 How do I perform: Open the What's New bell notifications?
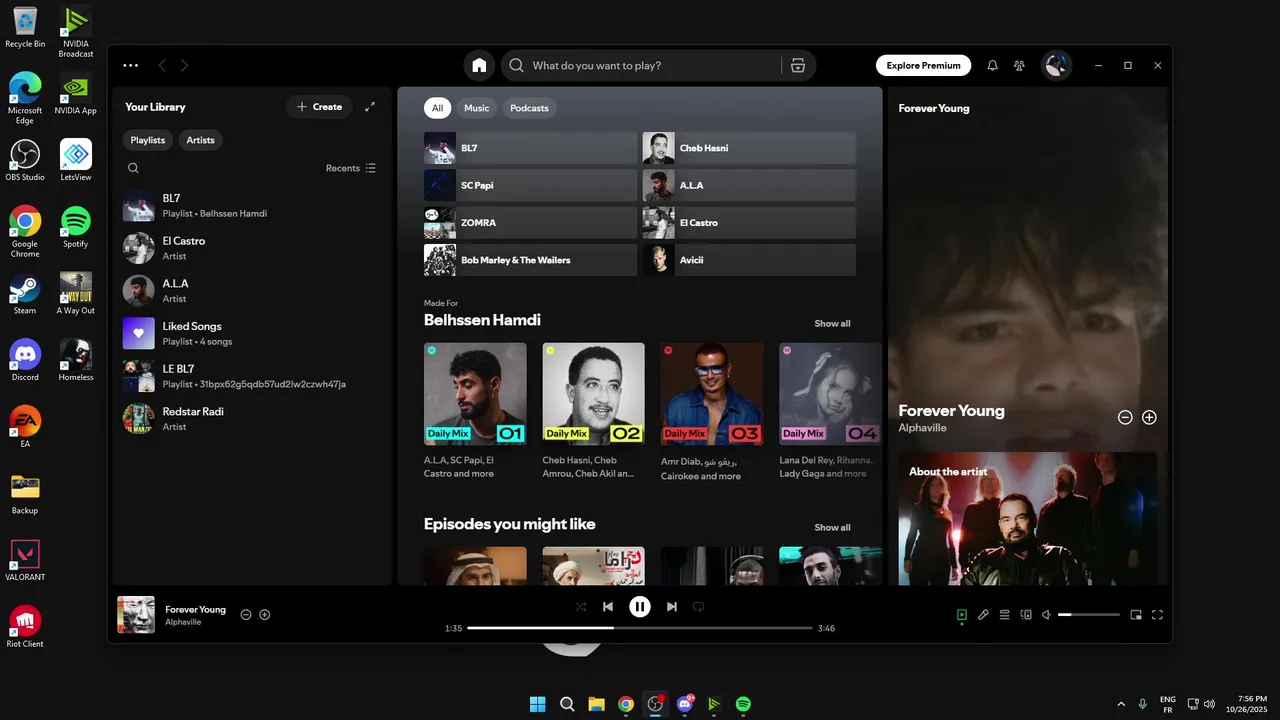(x=992, y=65)
